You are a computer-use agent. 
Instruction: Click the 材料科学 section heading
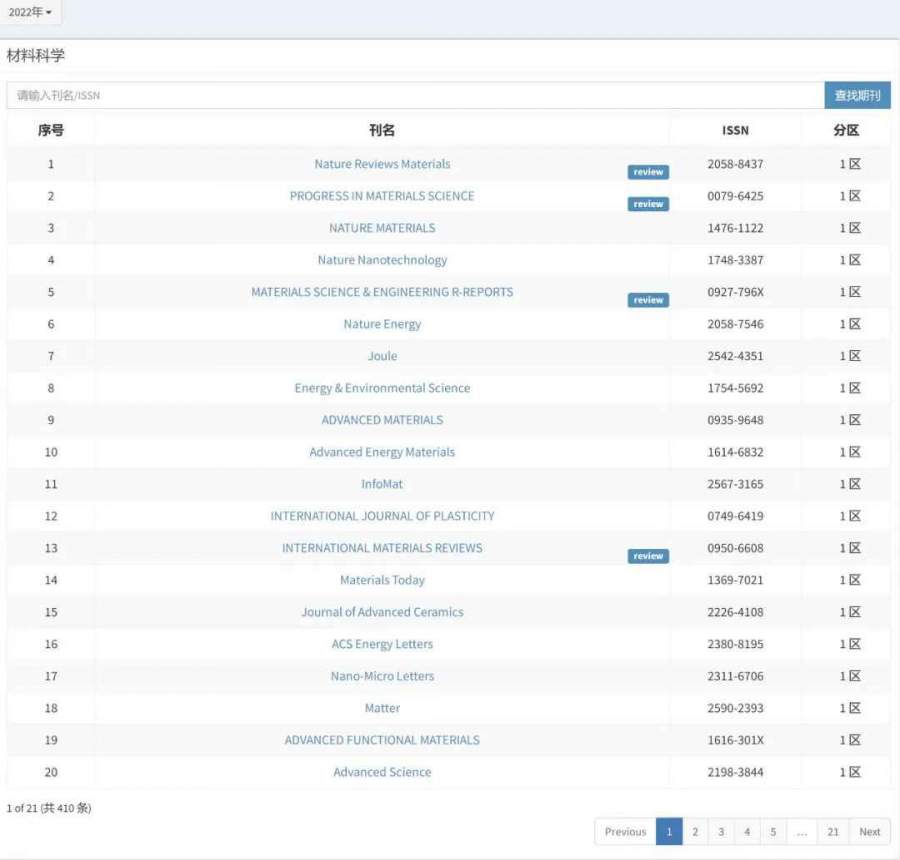(36, 56)
